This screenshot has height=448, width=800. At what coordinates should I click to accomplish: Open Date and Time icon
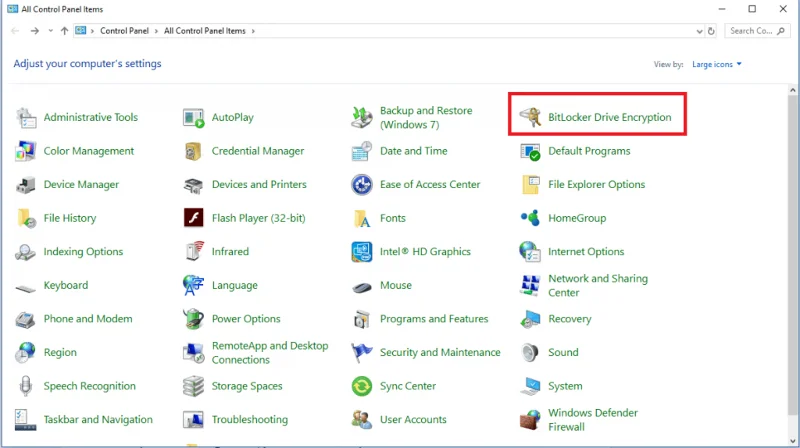(362, 151)
